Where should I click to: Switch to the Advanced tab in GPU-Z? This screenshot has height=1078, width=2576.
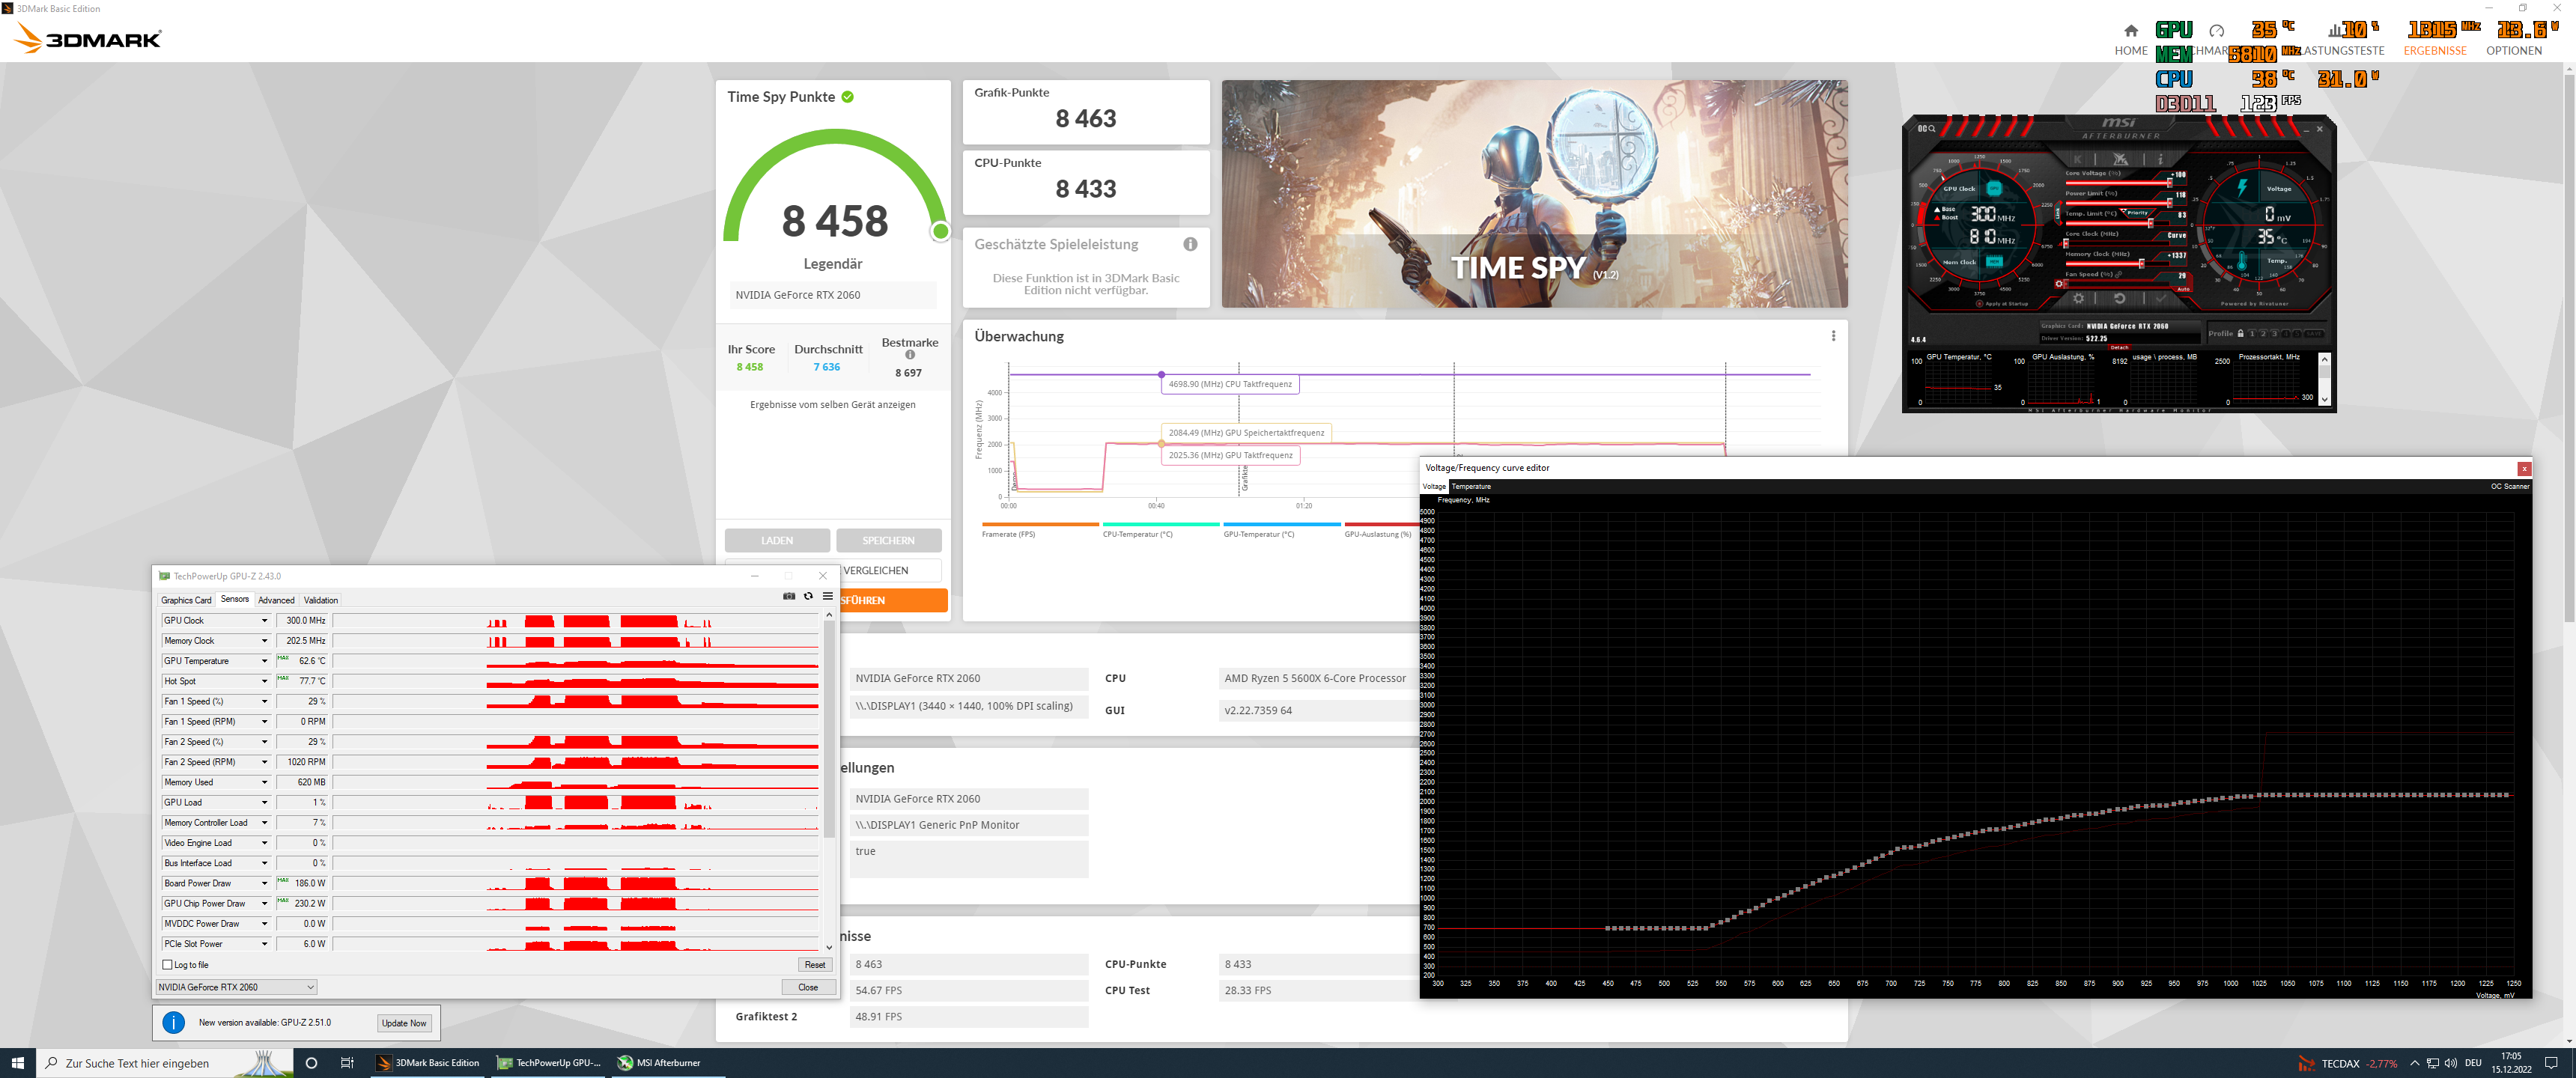coord(276,600)
